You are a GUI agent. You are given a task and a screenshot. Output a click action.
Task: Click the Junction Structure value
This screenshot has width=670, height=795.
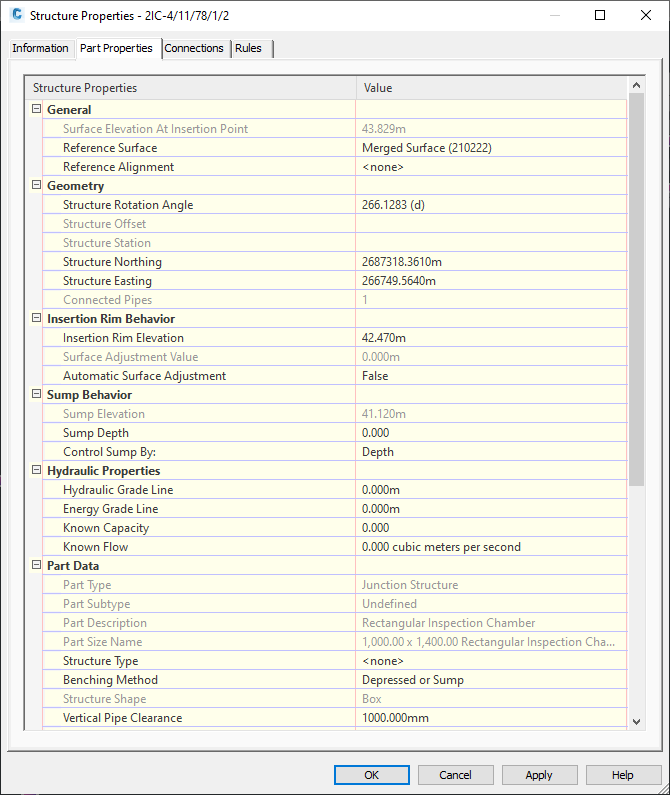coord(410,585)
